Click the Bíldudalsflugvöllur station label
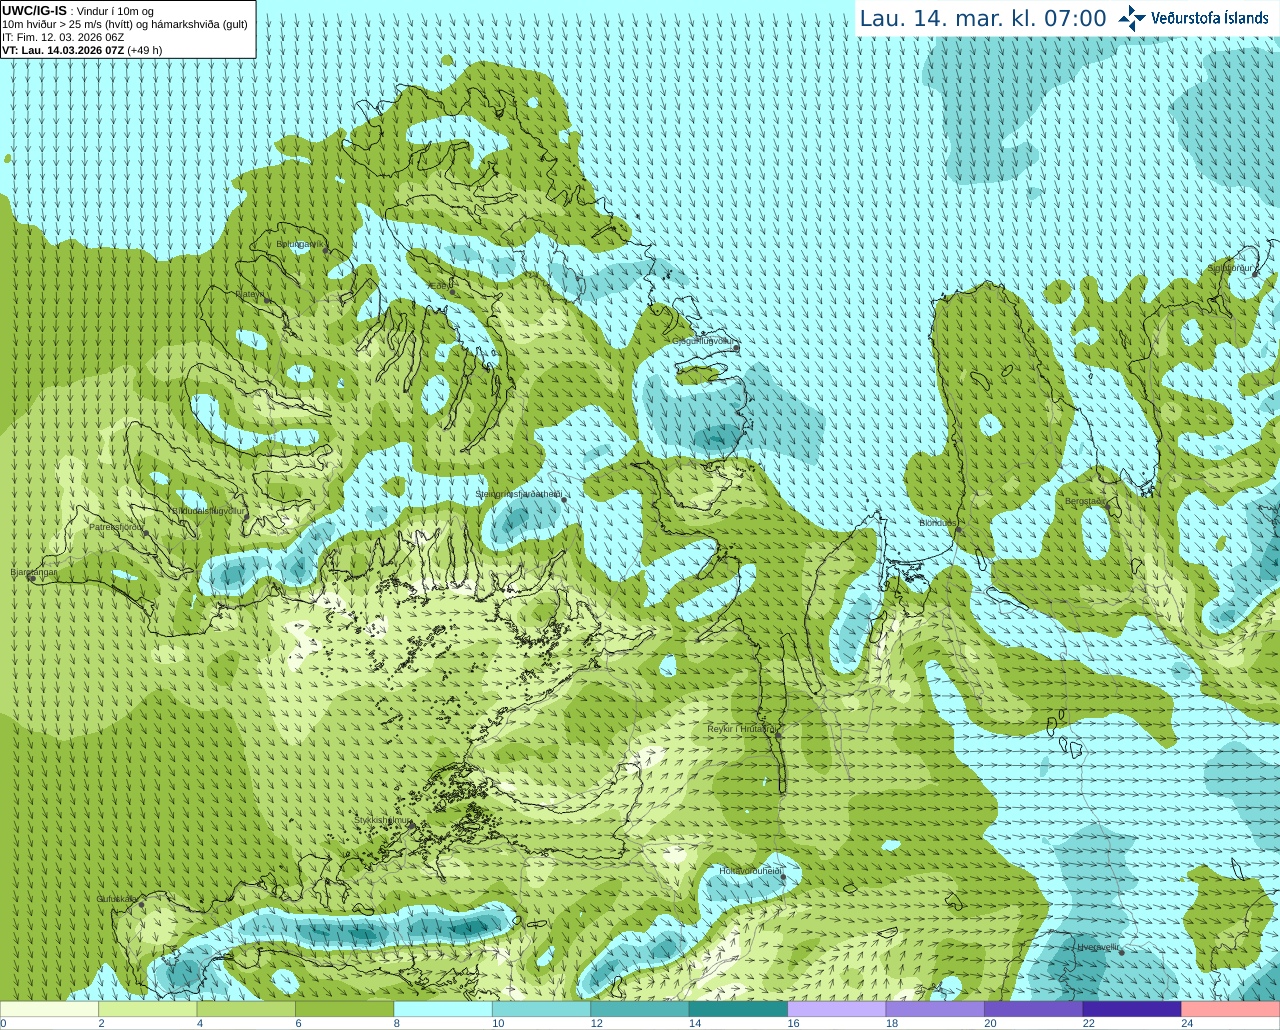 coord(206,510)
